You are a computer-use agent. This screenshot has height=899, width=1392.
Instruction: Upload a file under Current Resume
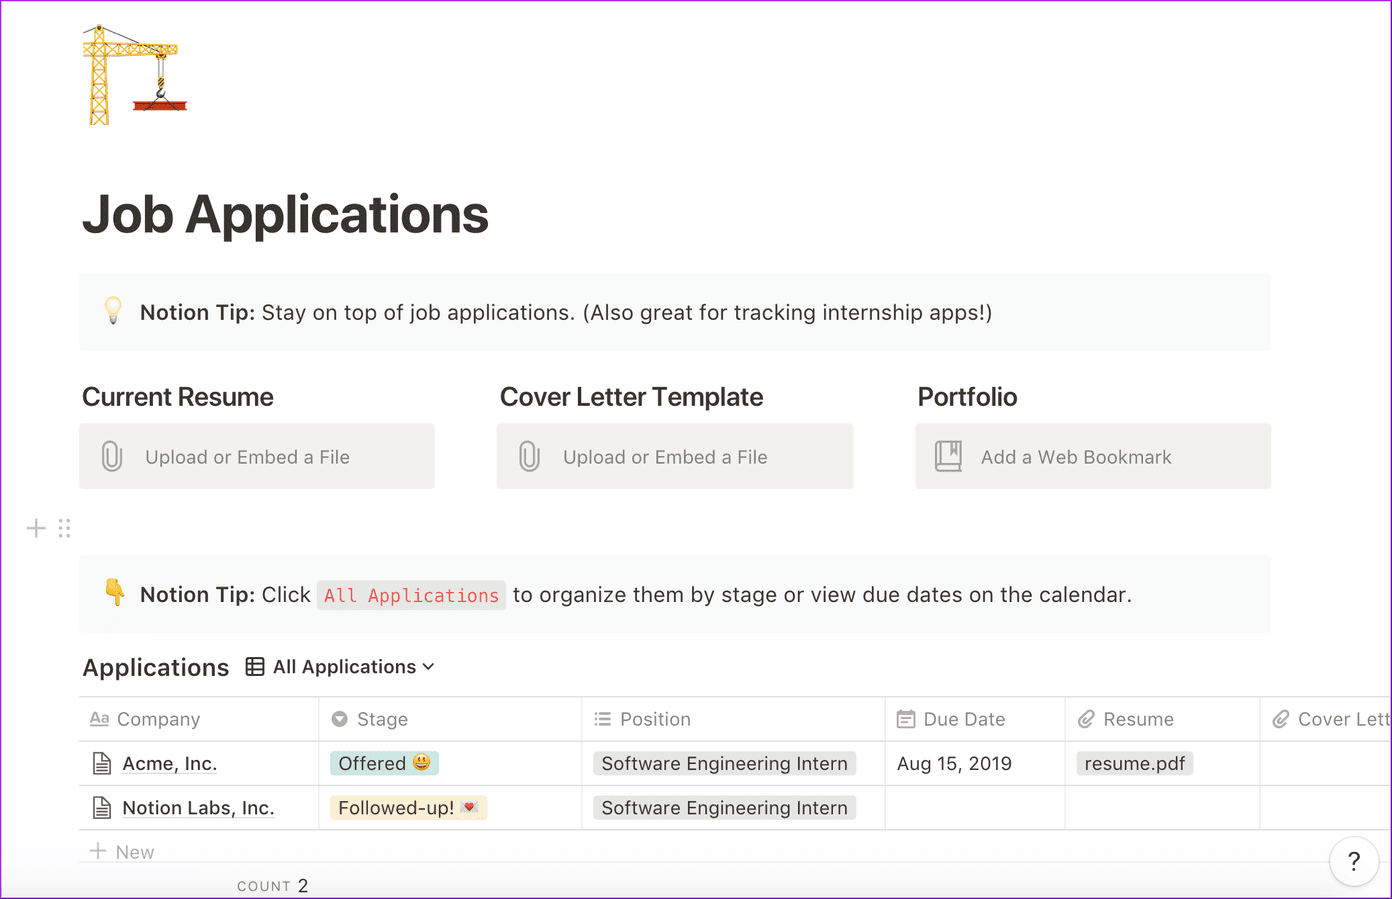click(257, 456)
